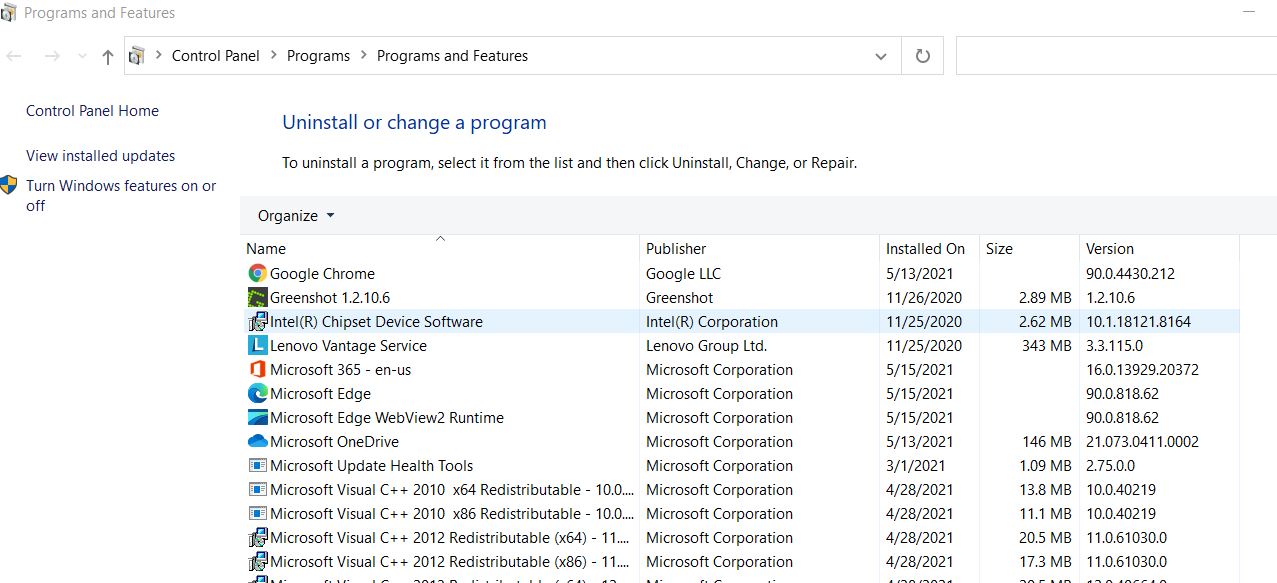
Task: Open the address bar history dropdown
Action: (x=881, y=57)
